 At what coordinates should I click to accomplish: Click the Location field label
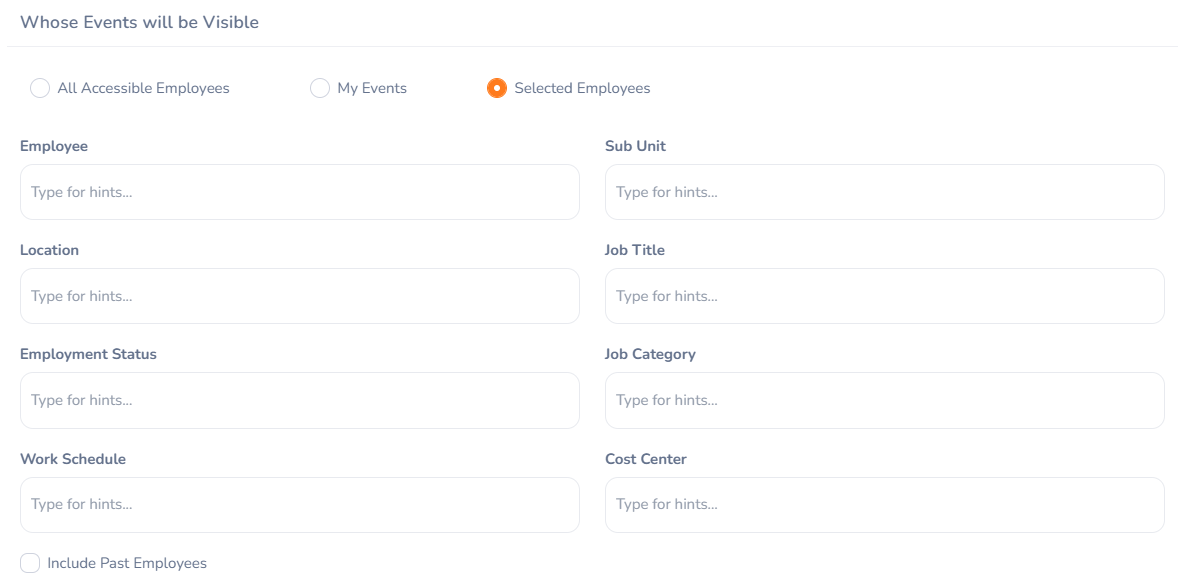pyautogui.click(x=49, y=250)
